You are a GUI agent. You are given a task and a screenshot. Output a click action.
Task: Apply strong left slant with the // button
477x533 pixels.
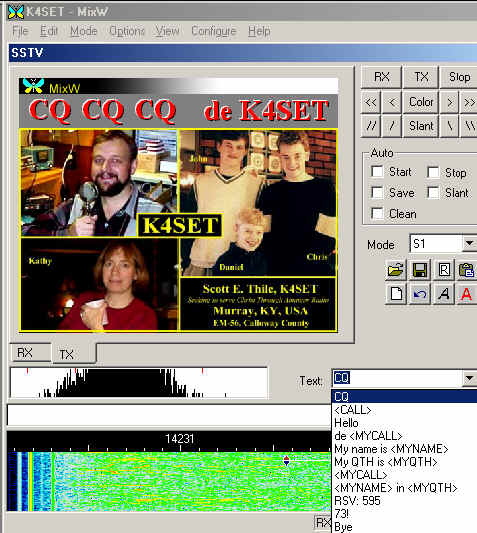click(371, 126)
